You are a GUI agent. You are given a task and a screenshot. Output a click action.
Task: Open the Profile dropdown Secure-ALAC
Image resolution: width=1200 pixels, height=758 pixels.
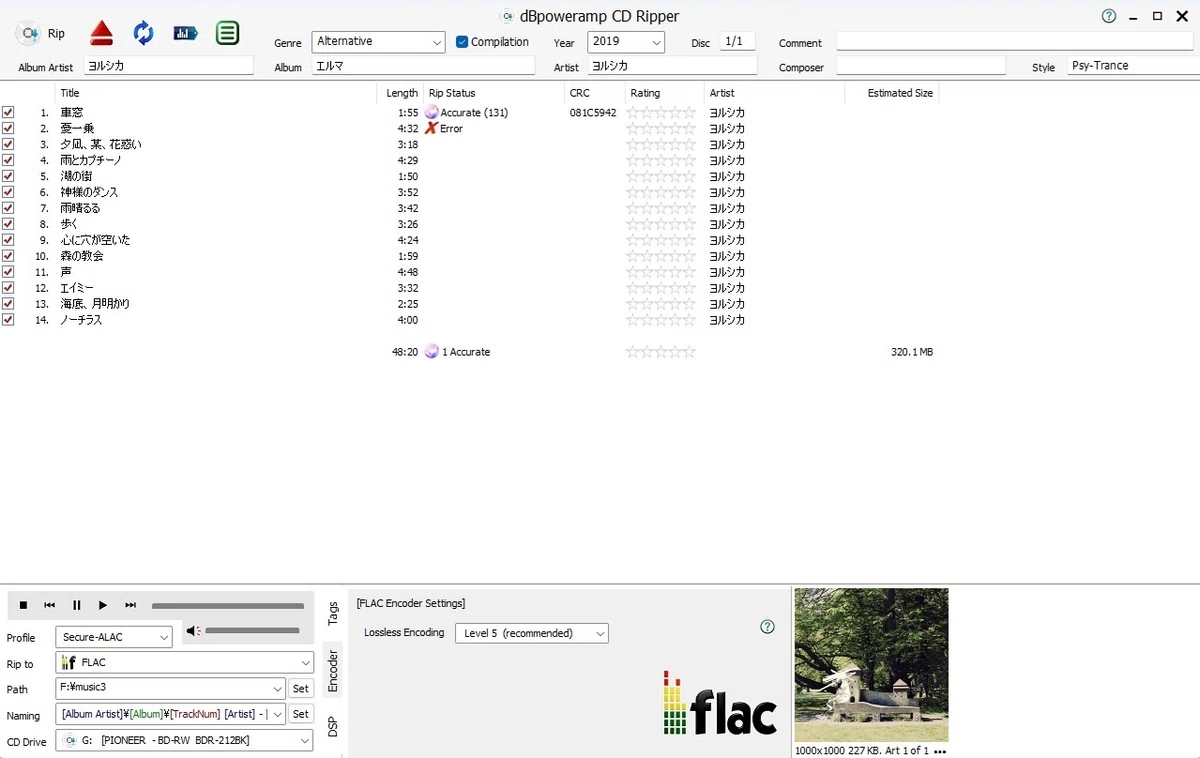click(114, 637)
